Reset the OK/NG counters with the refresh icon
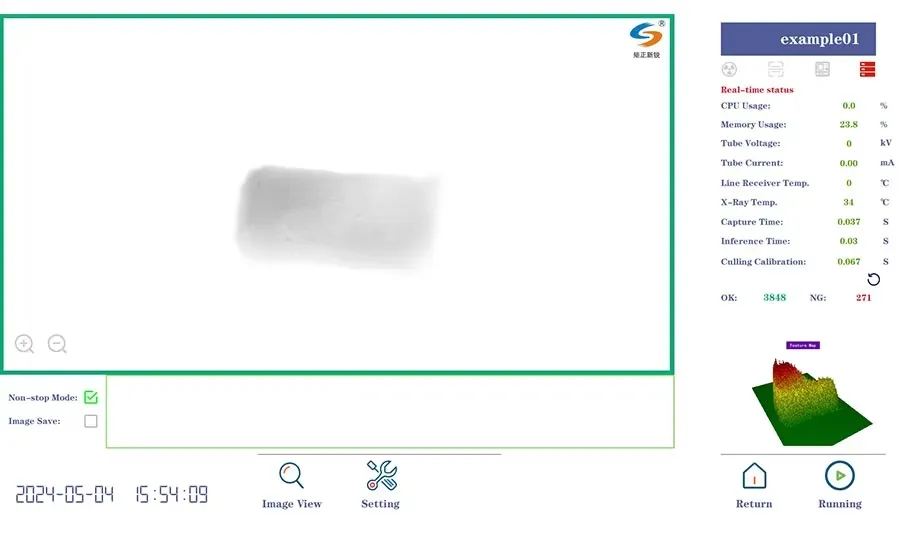Viewport: 900px width, 556px height. pos(873,280)
